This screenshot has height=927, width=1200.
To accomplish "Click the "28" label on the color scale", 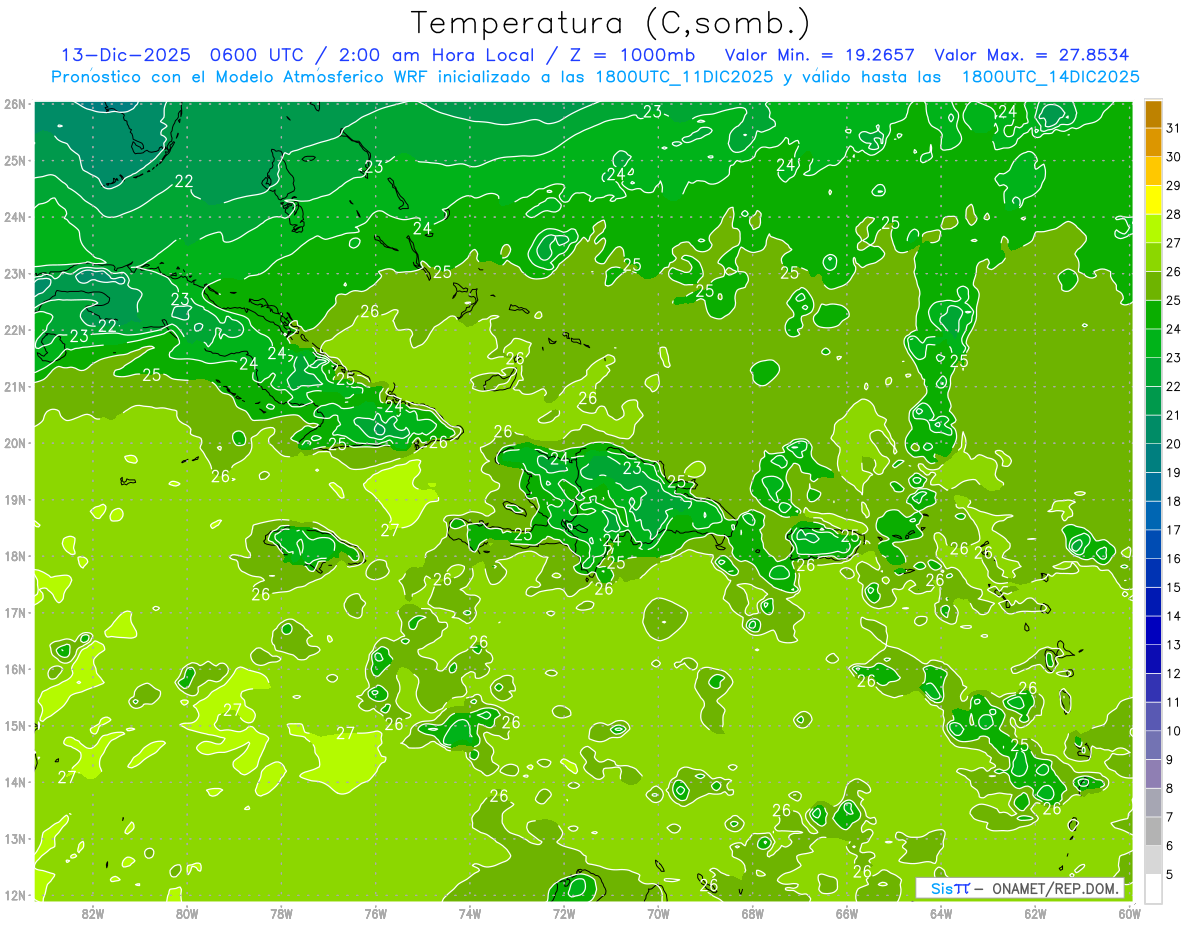I will tap(1174, 214).
